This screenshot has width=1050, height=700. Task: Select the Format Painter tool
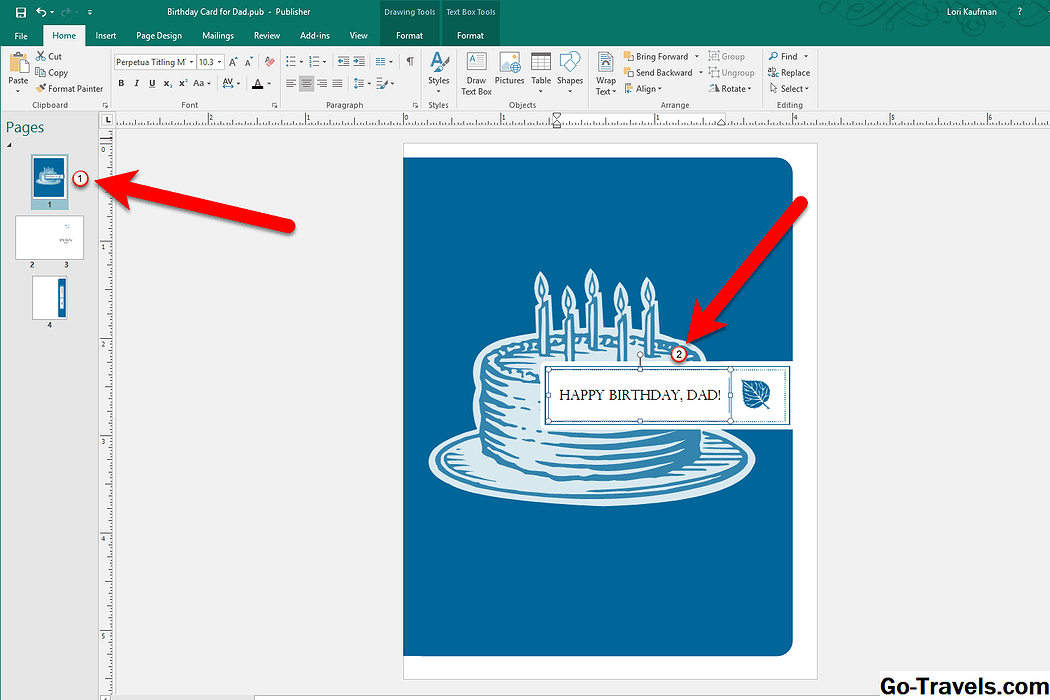[69, 89]
